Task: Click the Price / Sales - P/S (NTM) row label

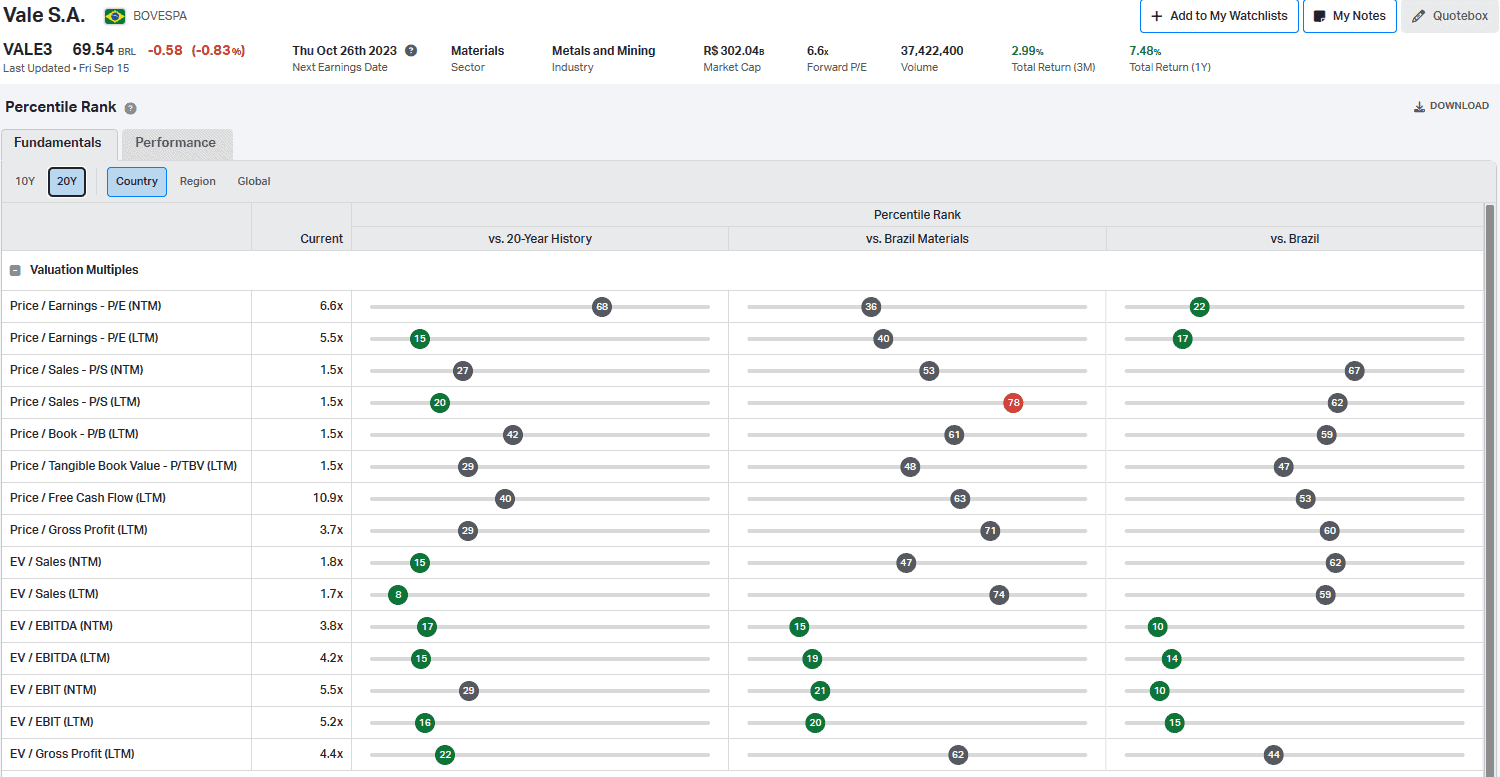Action: pyautogui.click(x=77, y=370)
